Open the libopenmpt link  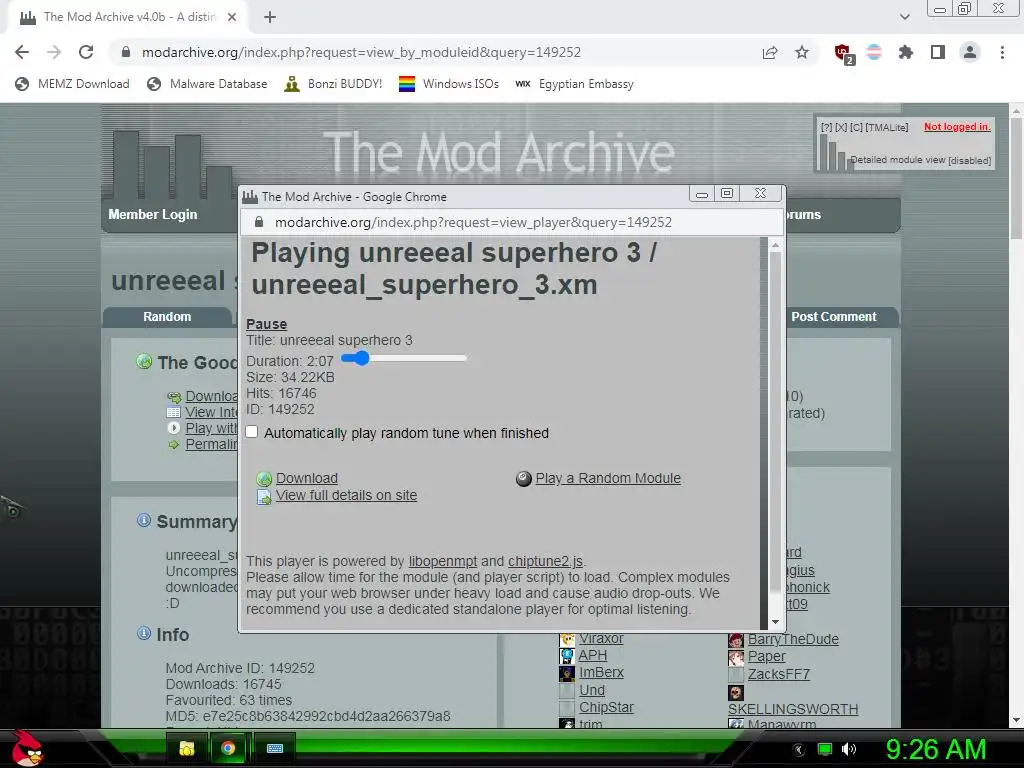(443, 561)
